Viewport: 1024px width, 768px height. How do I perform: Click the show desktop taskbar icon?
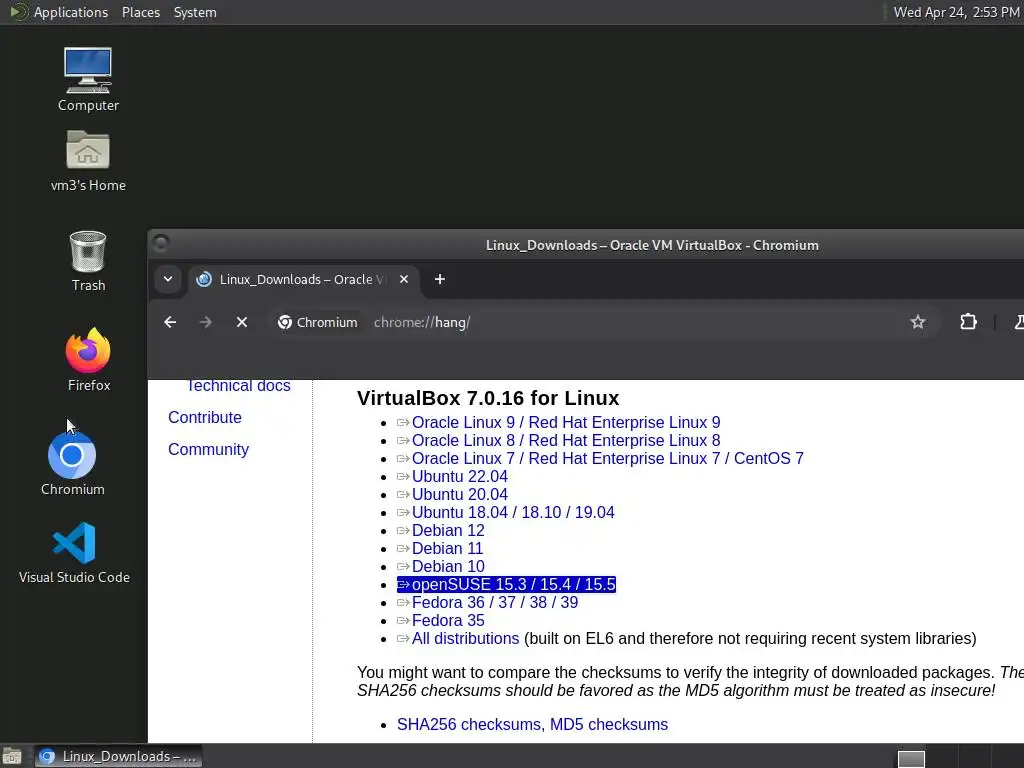(x=12, y=756)
